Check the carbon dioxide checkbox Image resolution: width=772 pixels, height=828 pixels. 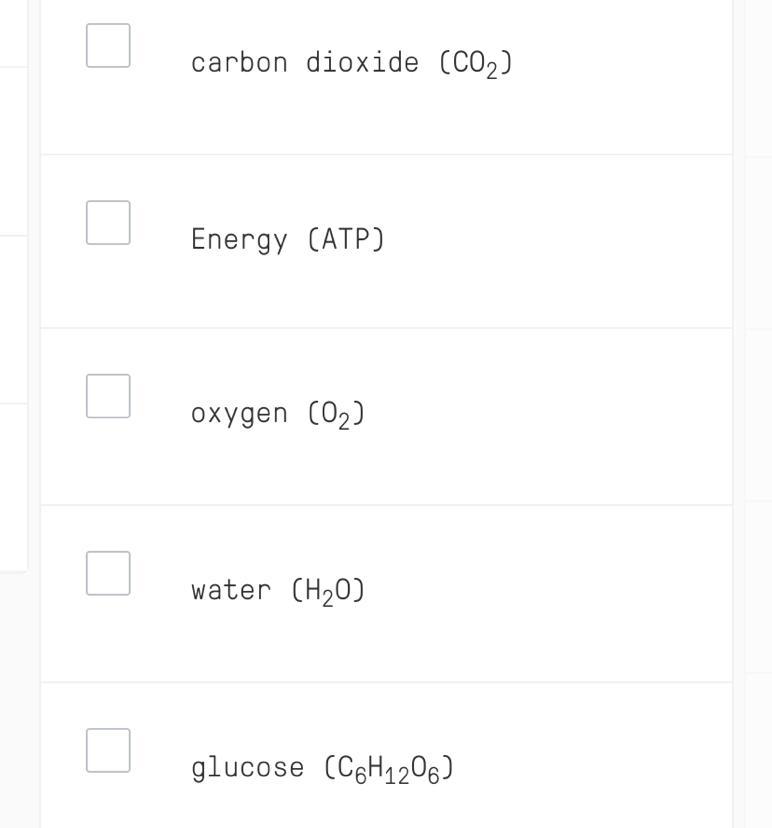point(108,46)
